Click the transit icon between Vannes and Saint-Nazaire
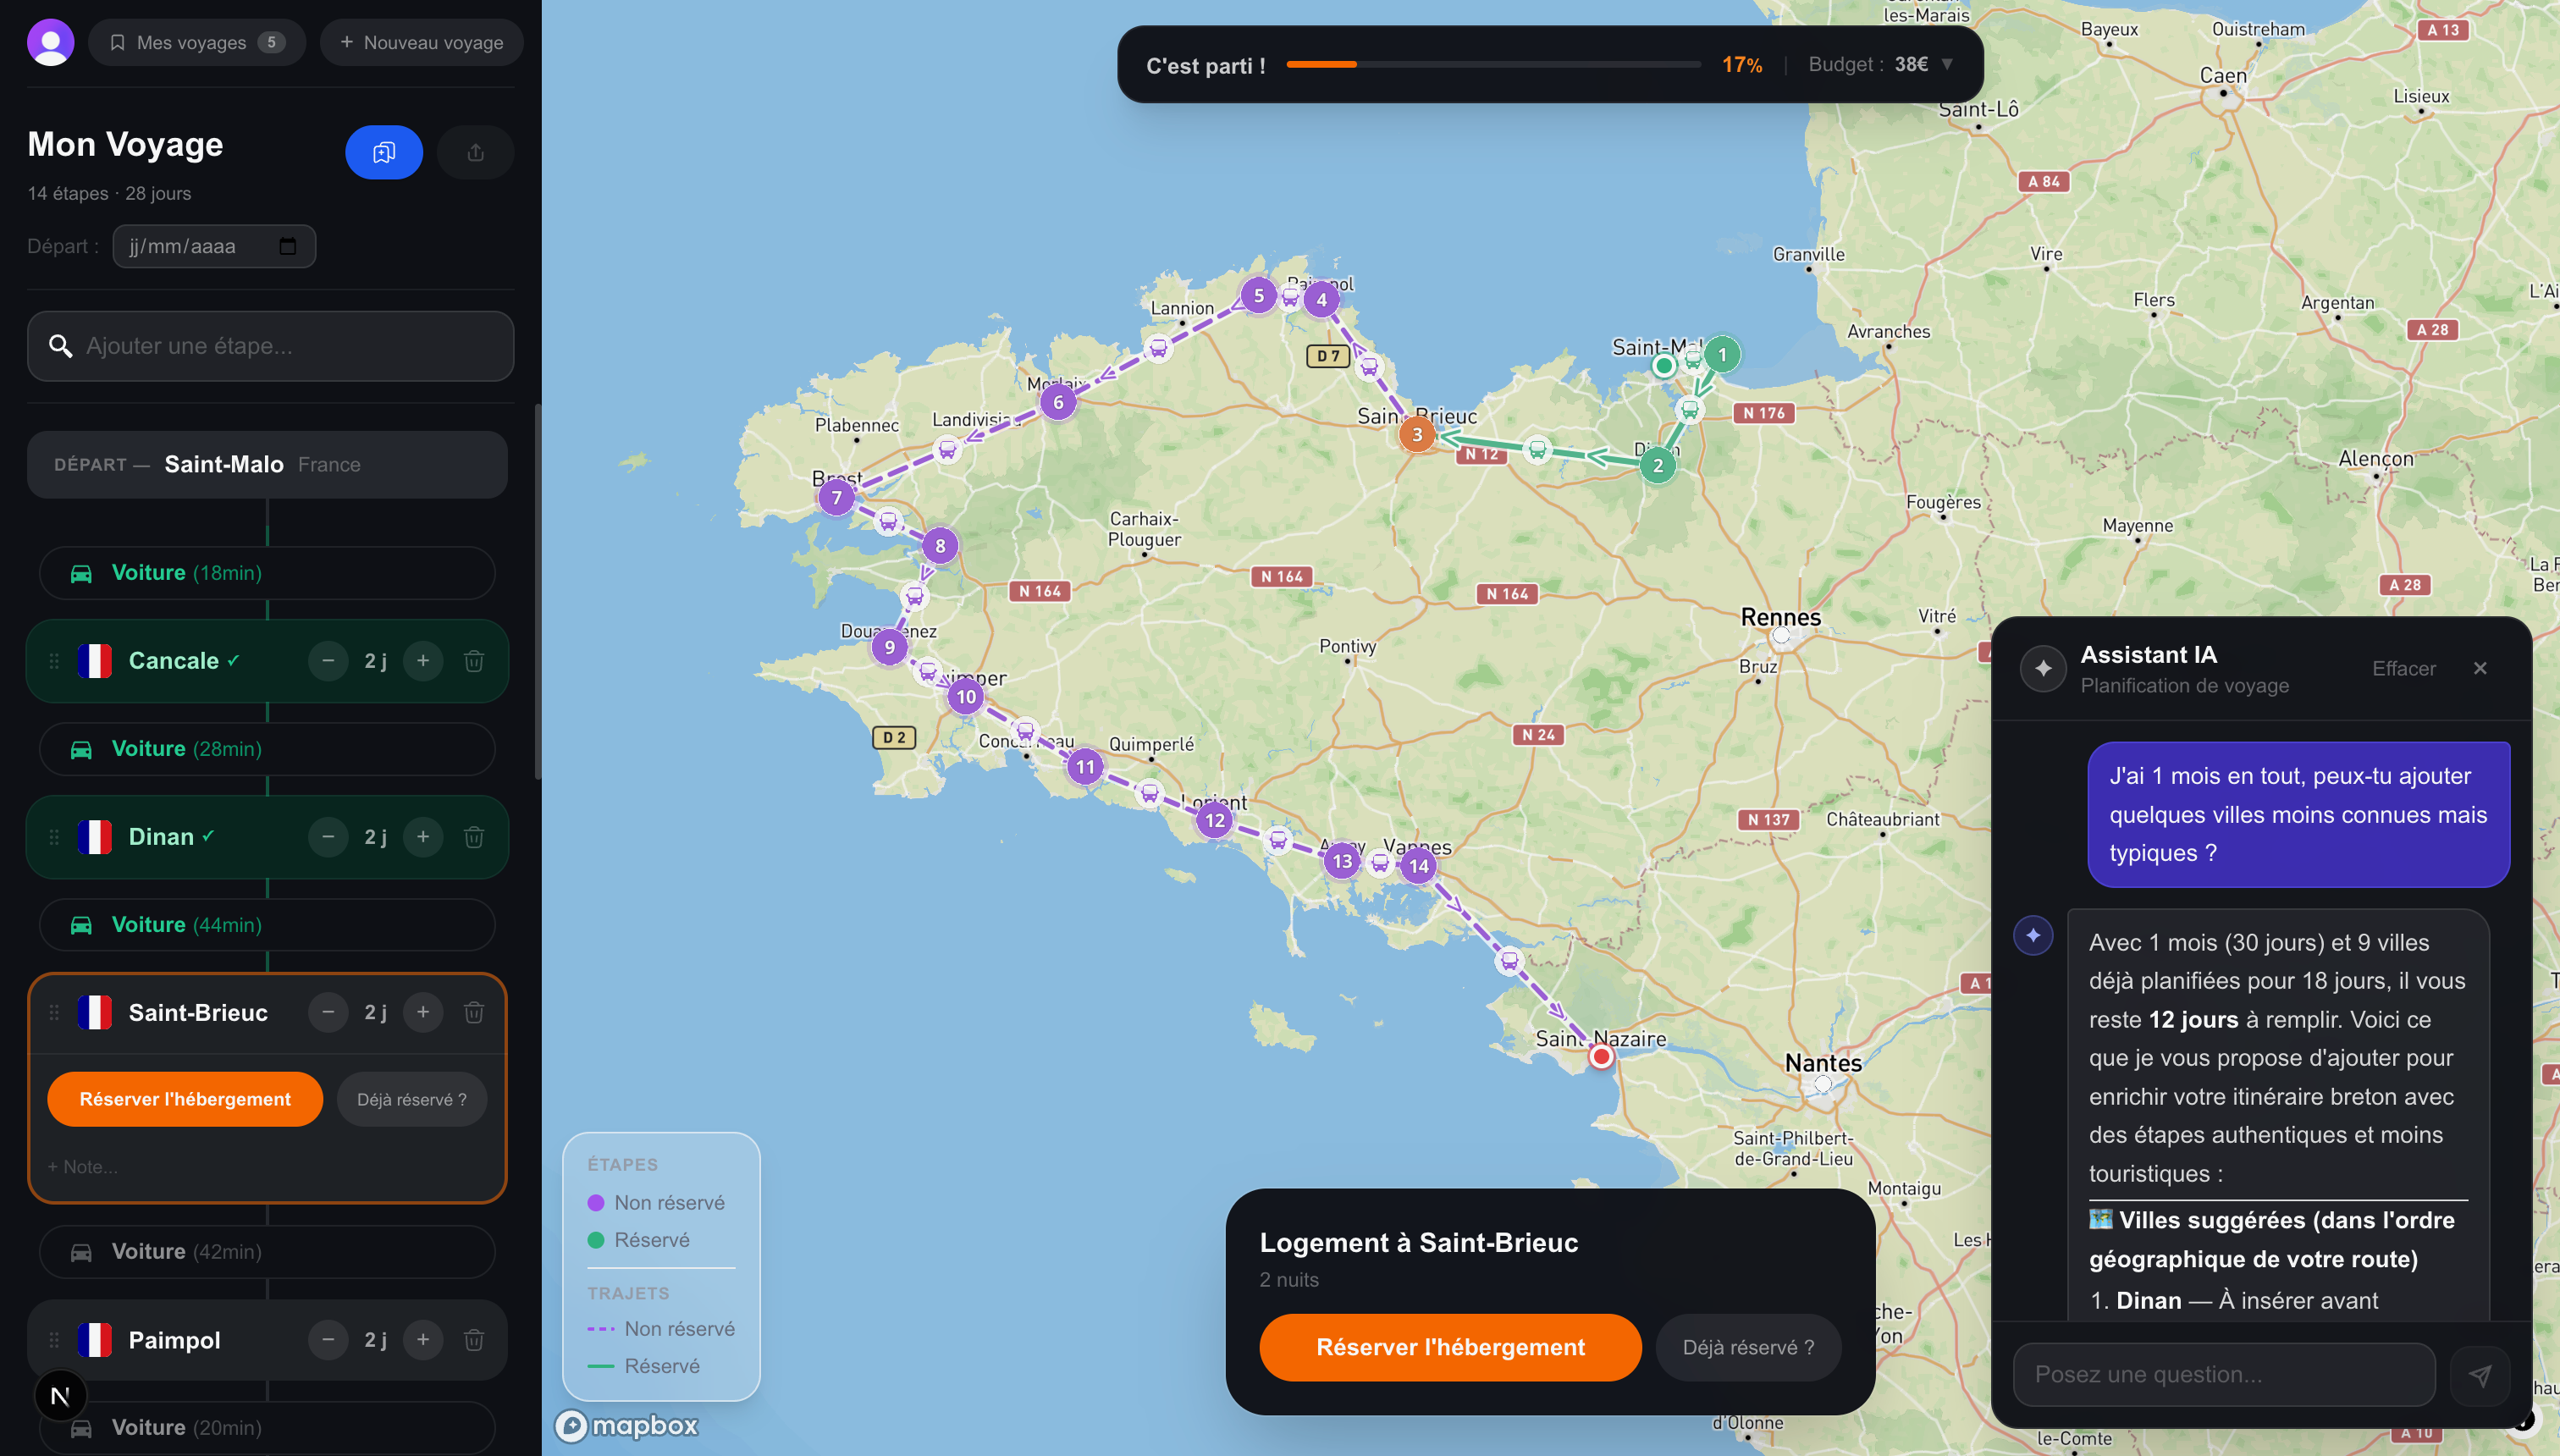 pos(1509,961)
